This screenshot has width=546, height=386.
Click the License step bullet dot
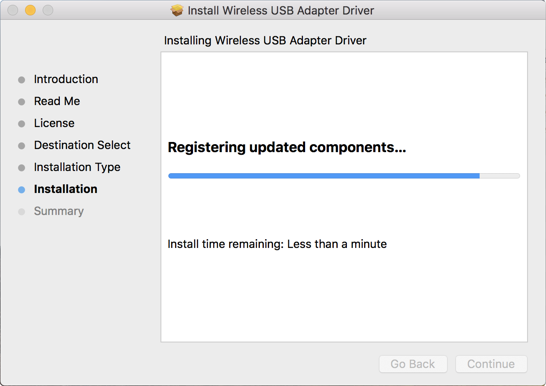tap(22, 124)
